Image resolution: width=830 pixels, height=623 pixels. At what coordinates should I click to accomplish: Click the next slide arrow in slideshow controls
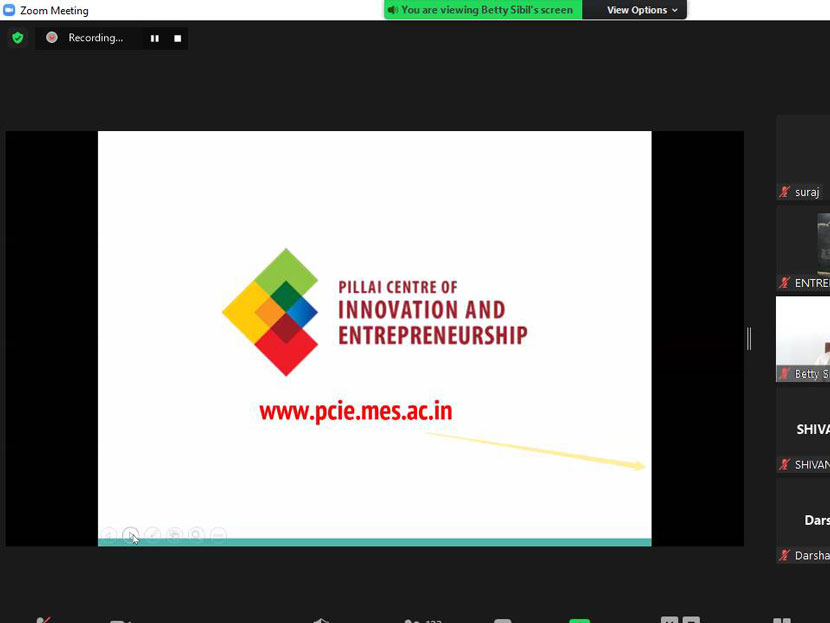click(131, 535)
